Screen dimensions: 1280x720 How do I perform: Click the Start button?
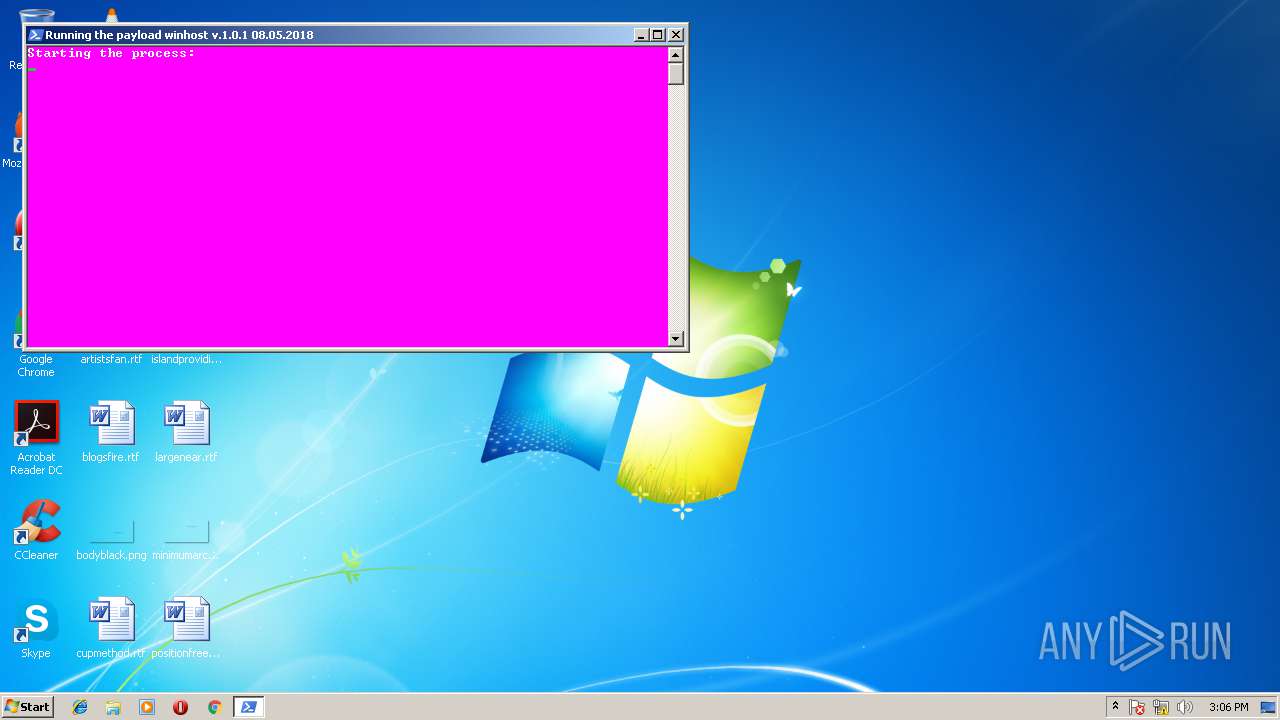coord(27,707)
